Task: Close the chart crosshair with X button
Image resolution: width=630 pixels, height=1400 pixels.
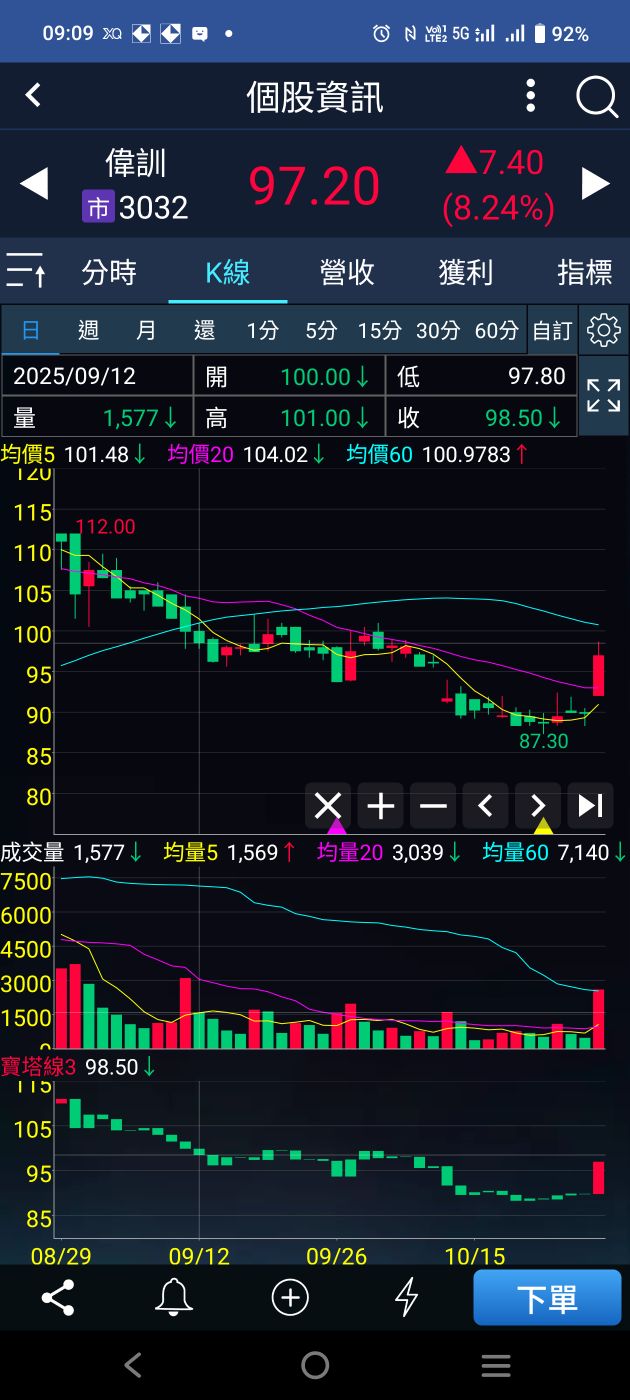Action: coord(328,805)
